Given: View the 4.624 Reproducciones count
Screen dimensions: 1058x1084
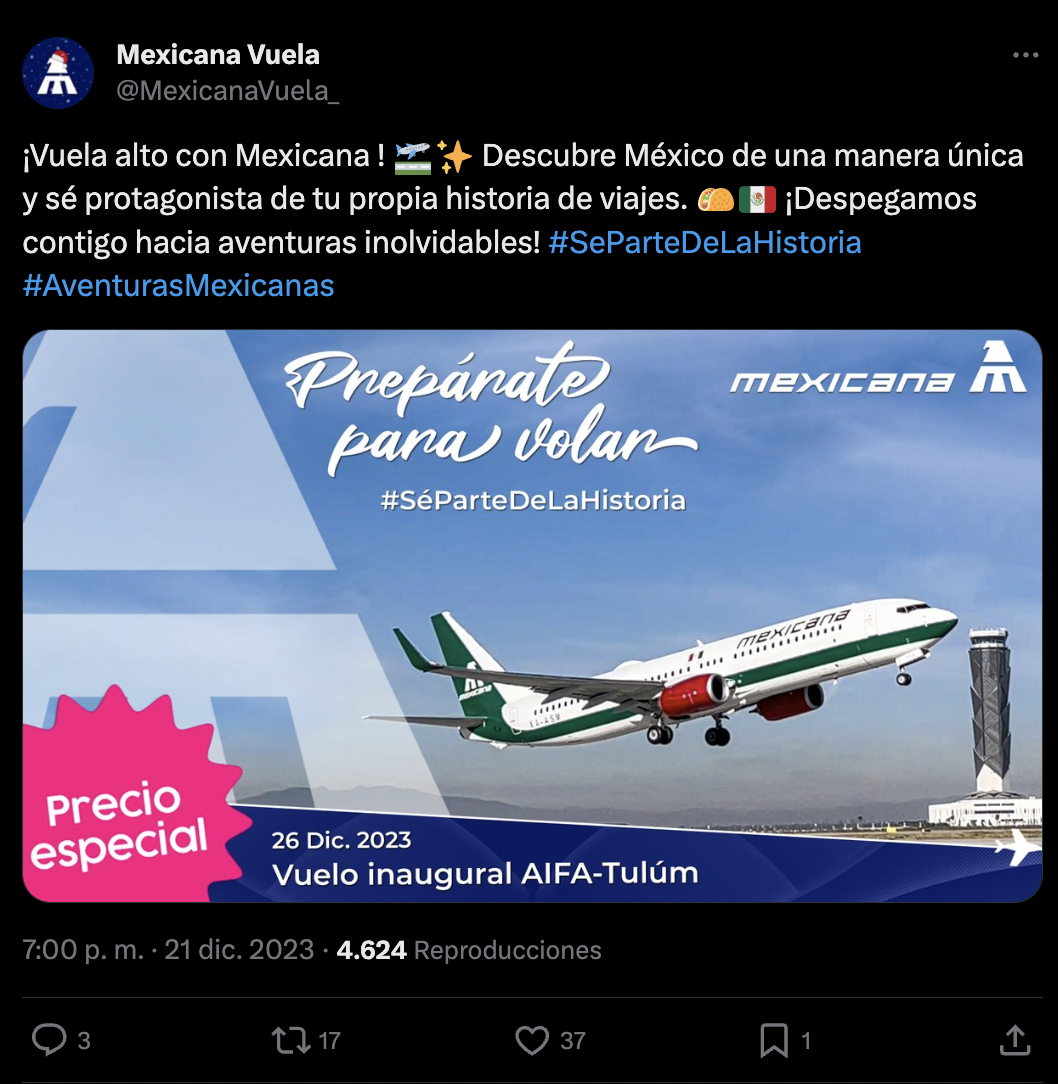Looking at the screenshot, I should 469,950.
